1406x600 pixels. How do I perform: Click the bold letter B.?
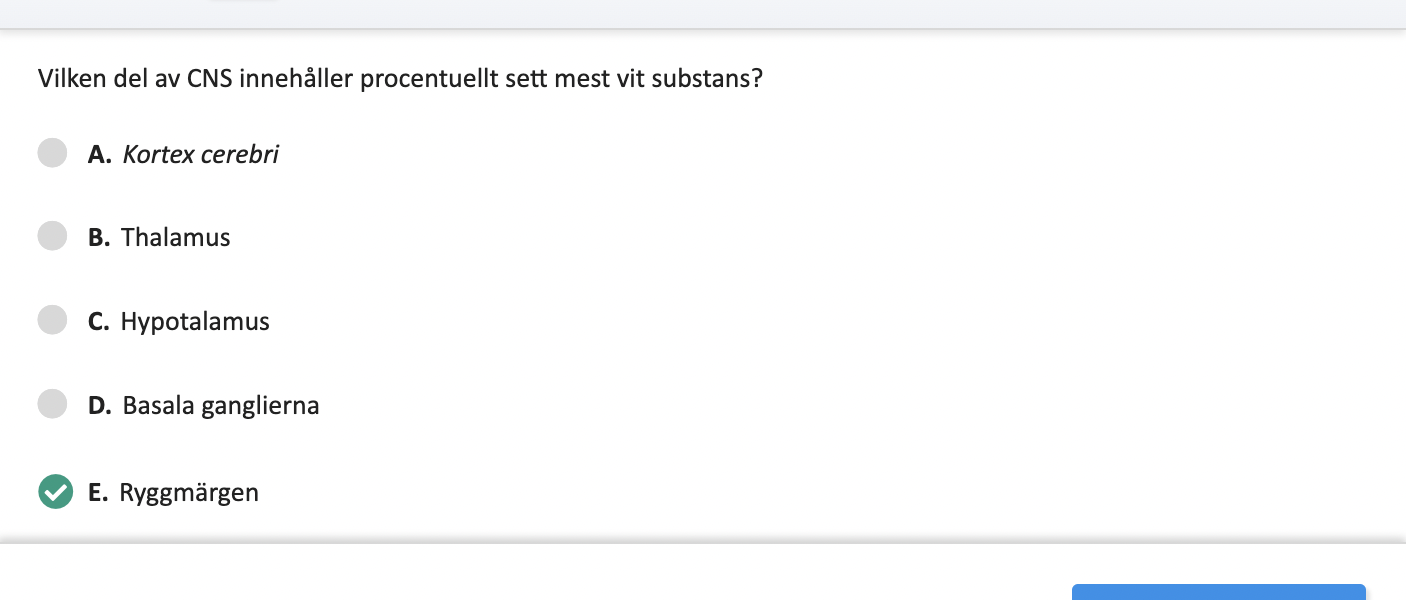click(x=99, y=238)
